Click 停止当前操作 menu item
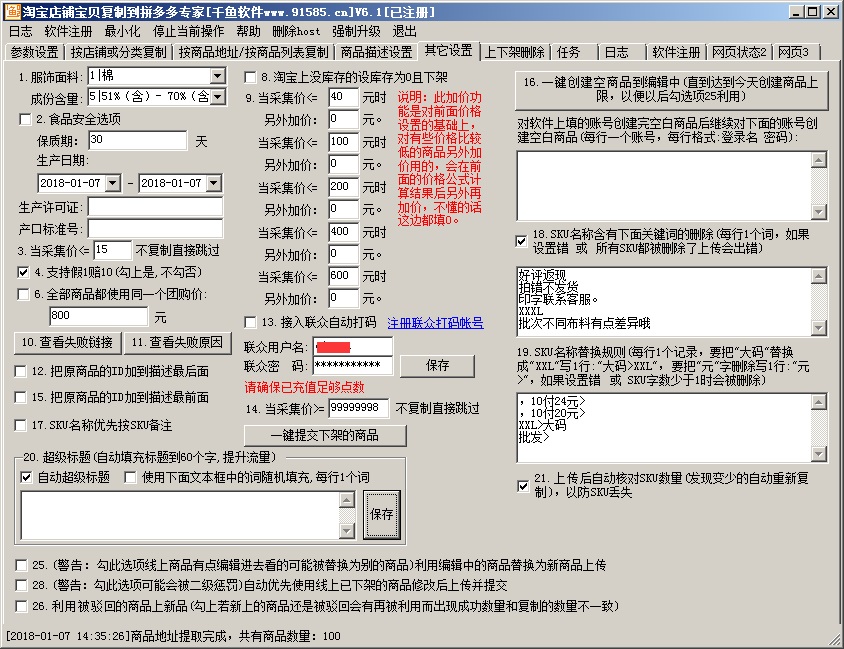Image resolution: width=844 pixels, height=649 pixels. click(188, 32)
